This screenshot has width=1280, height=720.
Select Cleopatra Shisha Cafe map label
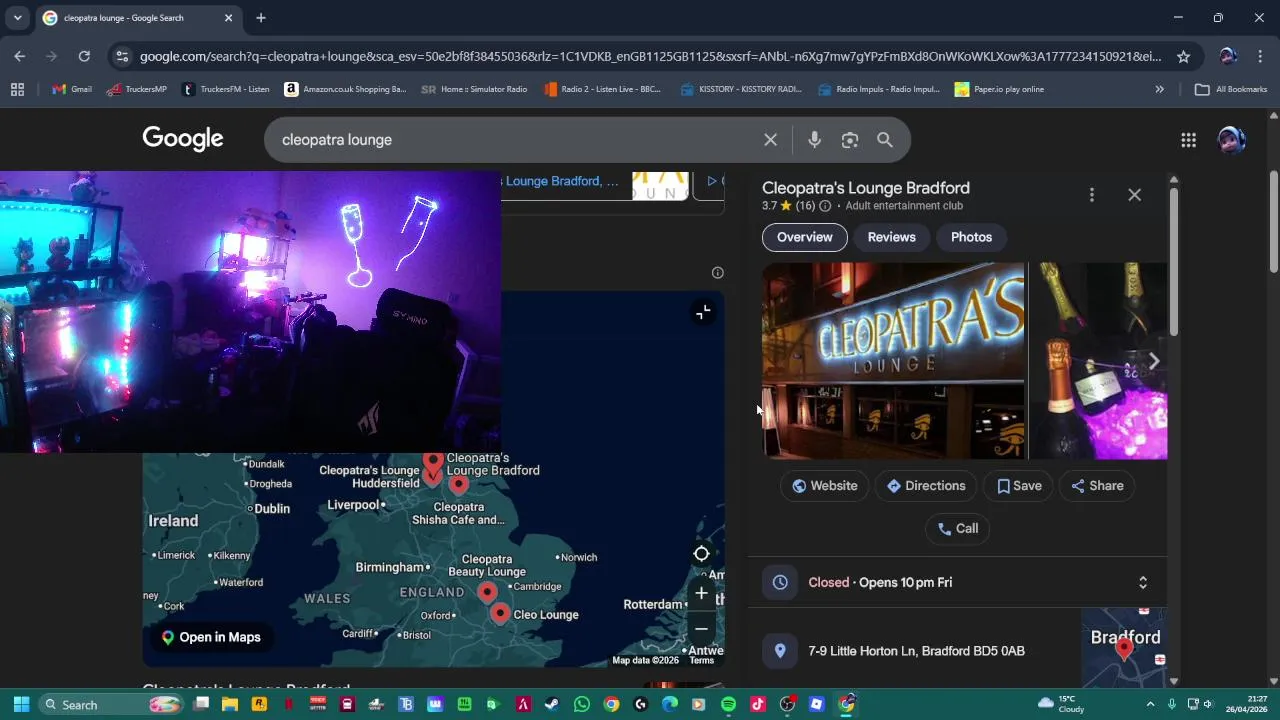(x=459, y=514)
